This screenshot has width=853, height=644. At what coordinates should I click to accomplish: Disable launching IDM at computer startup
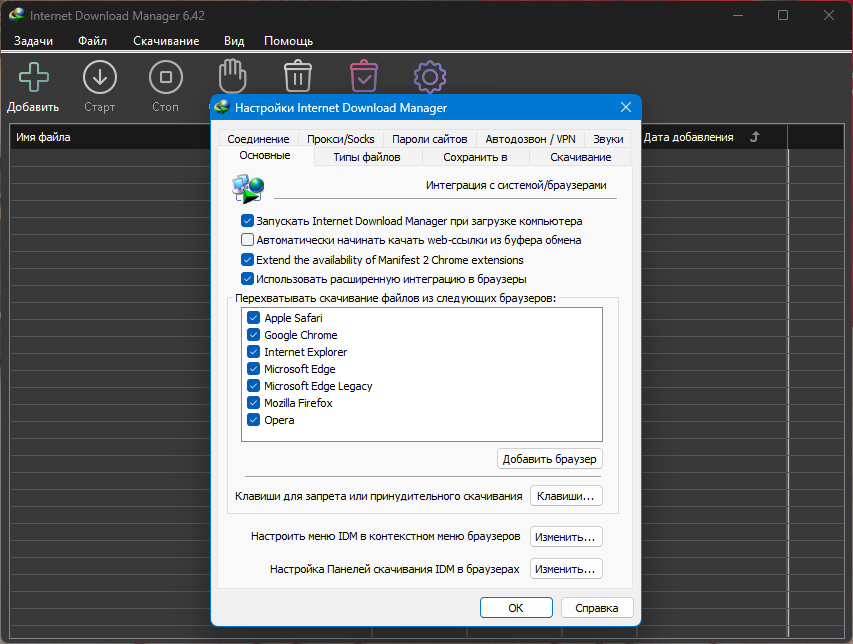coord(247,221)
